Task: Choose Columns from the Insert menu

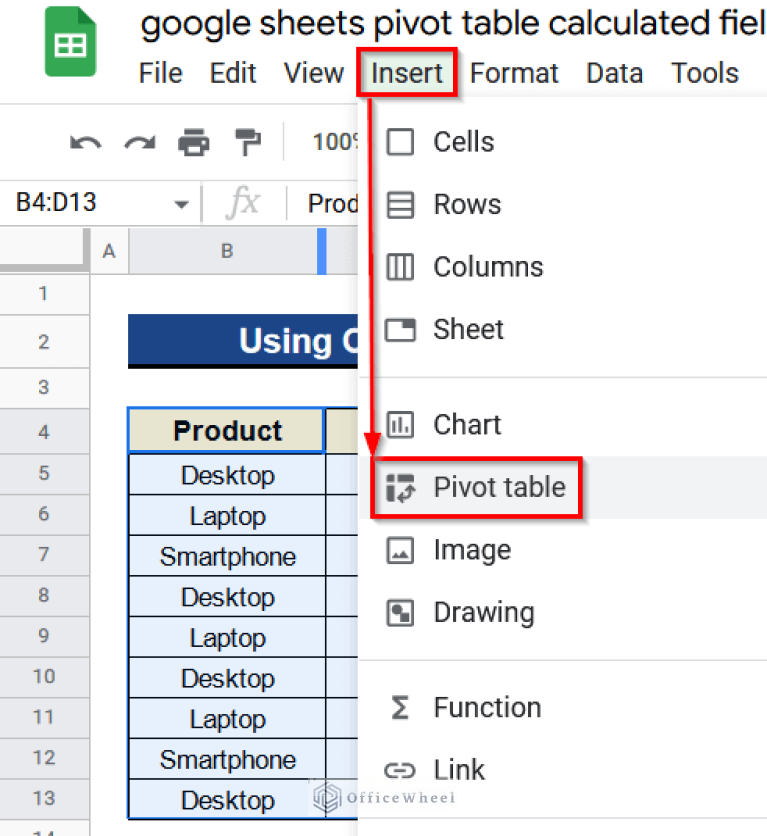Action: tap(563, 267)
